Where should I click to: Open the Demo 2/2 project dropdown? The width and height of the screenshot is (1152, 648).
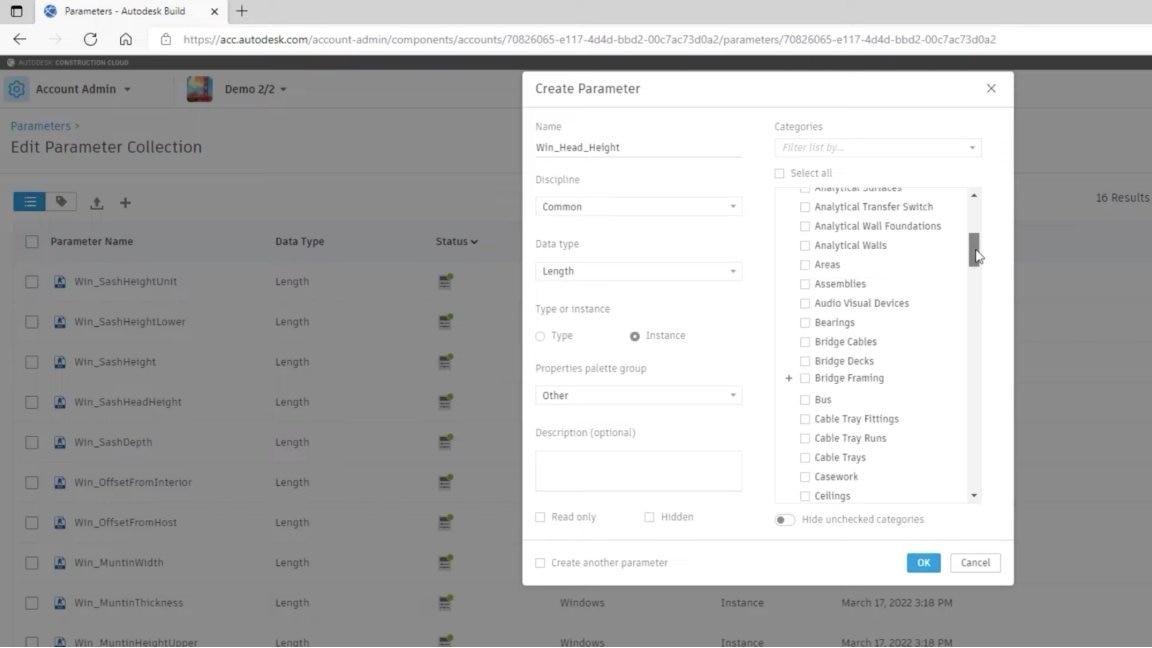(x=255, y=89)
